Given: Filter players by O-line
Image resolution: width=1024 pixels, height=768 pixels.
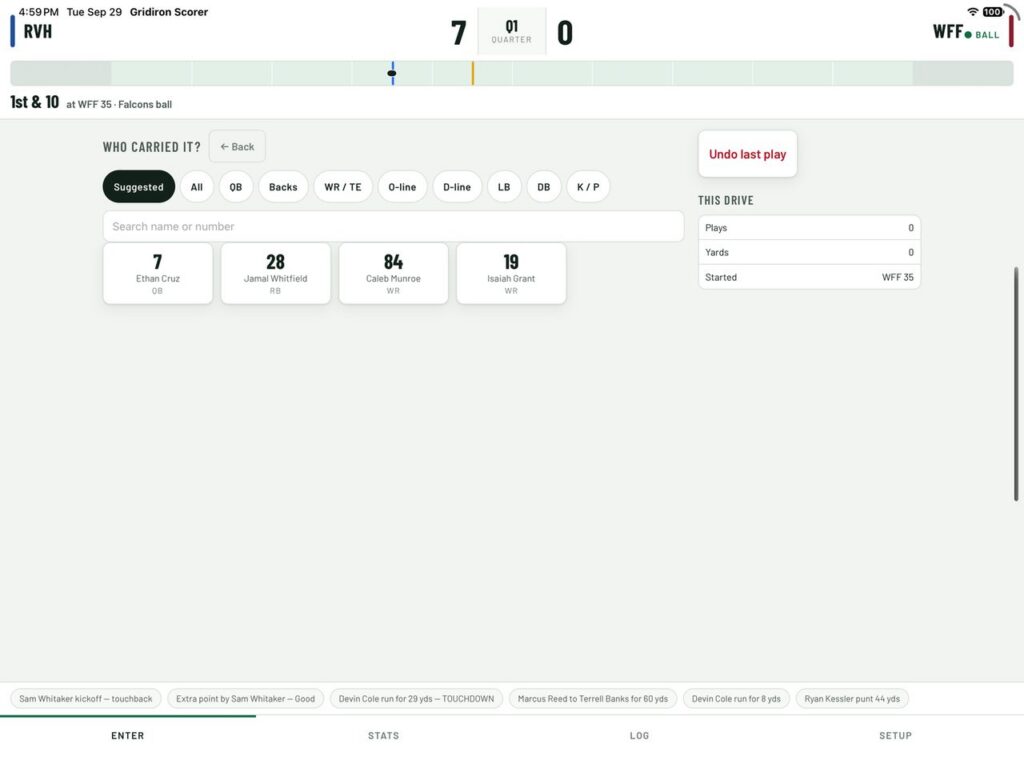Looking at the screenshot, I should 402,187.
